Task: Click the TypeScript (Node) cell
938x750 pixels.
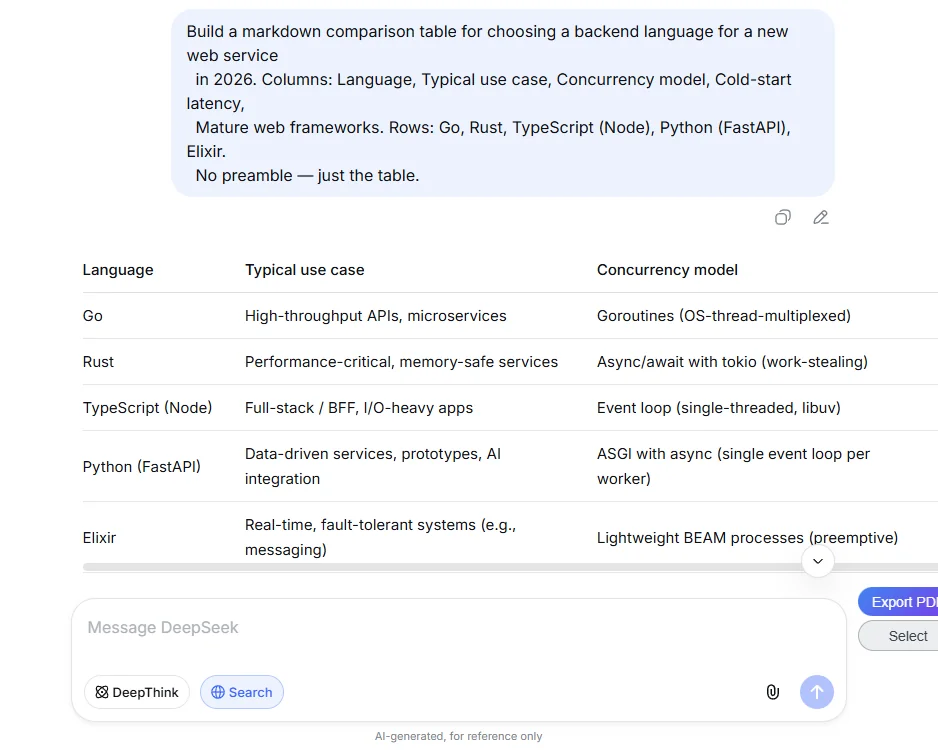Action: [147, 408]
